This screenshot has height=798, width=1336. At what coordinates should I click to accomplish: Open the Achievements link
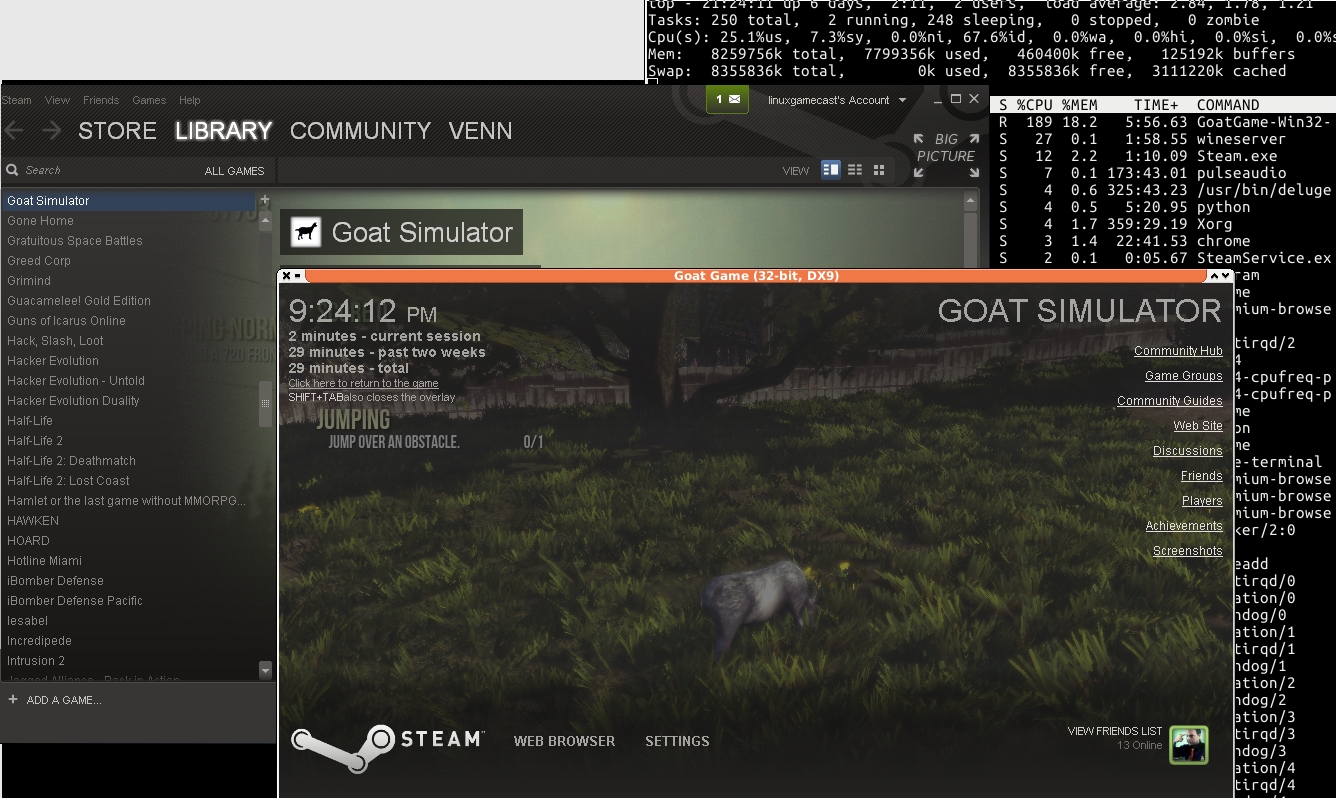click(1184, 526)
